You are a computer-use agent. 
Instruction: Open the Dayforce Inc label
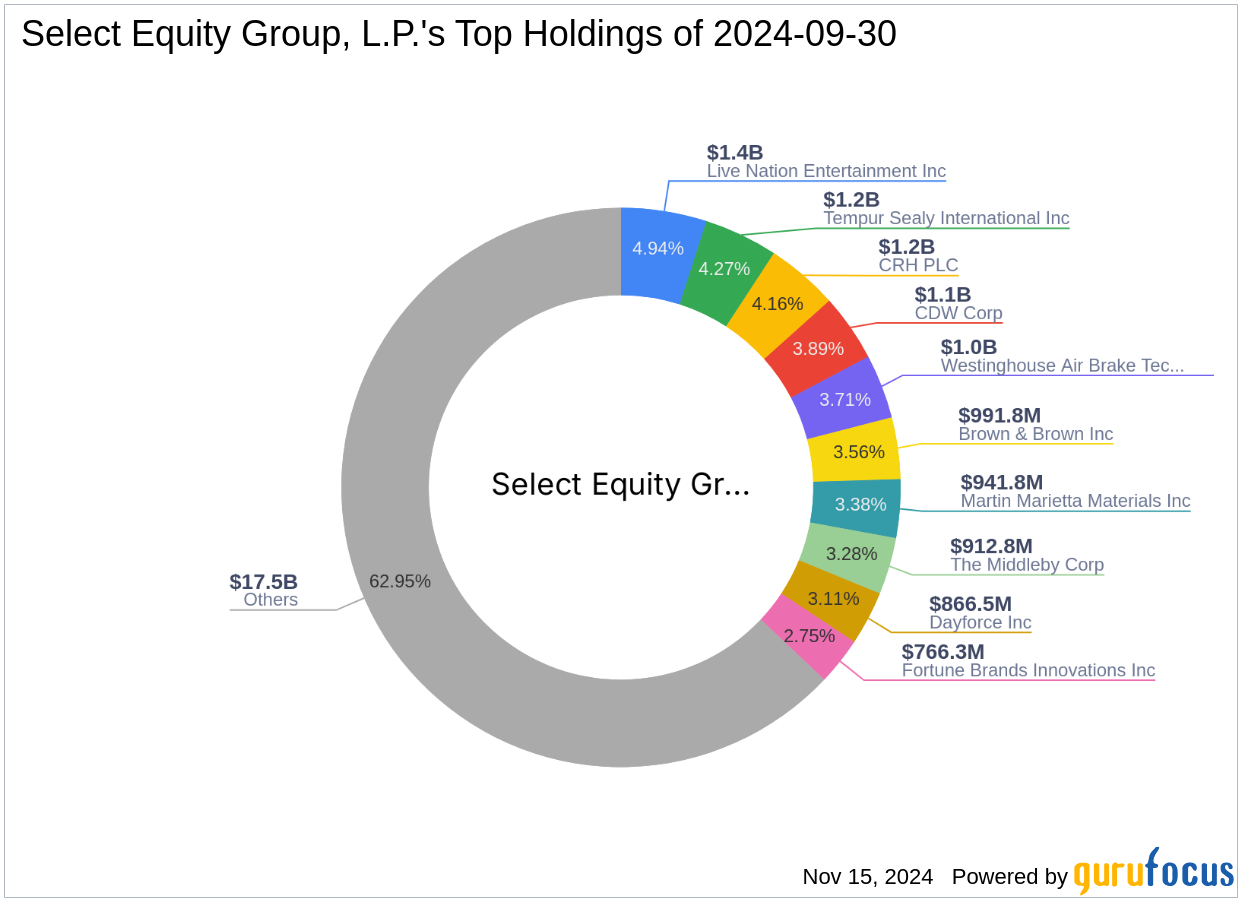click(980, 621)
